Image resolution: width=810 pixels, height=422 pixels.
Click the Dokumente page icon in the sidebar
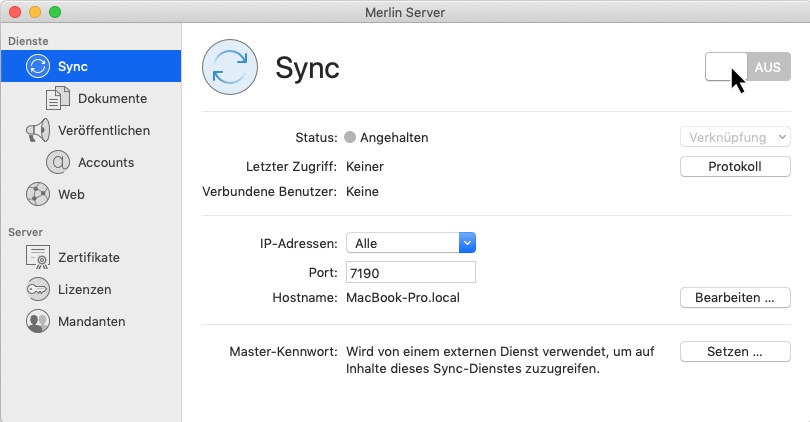click(58, 98)
